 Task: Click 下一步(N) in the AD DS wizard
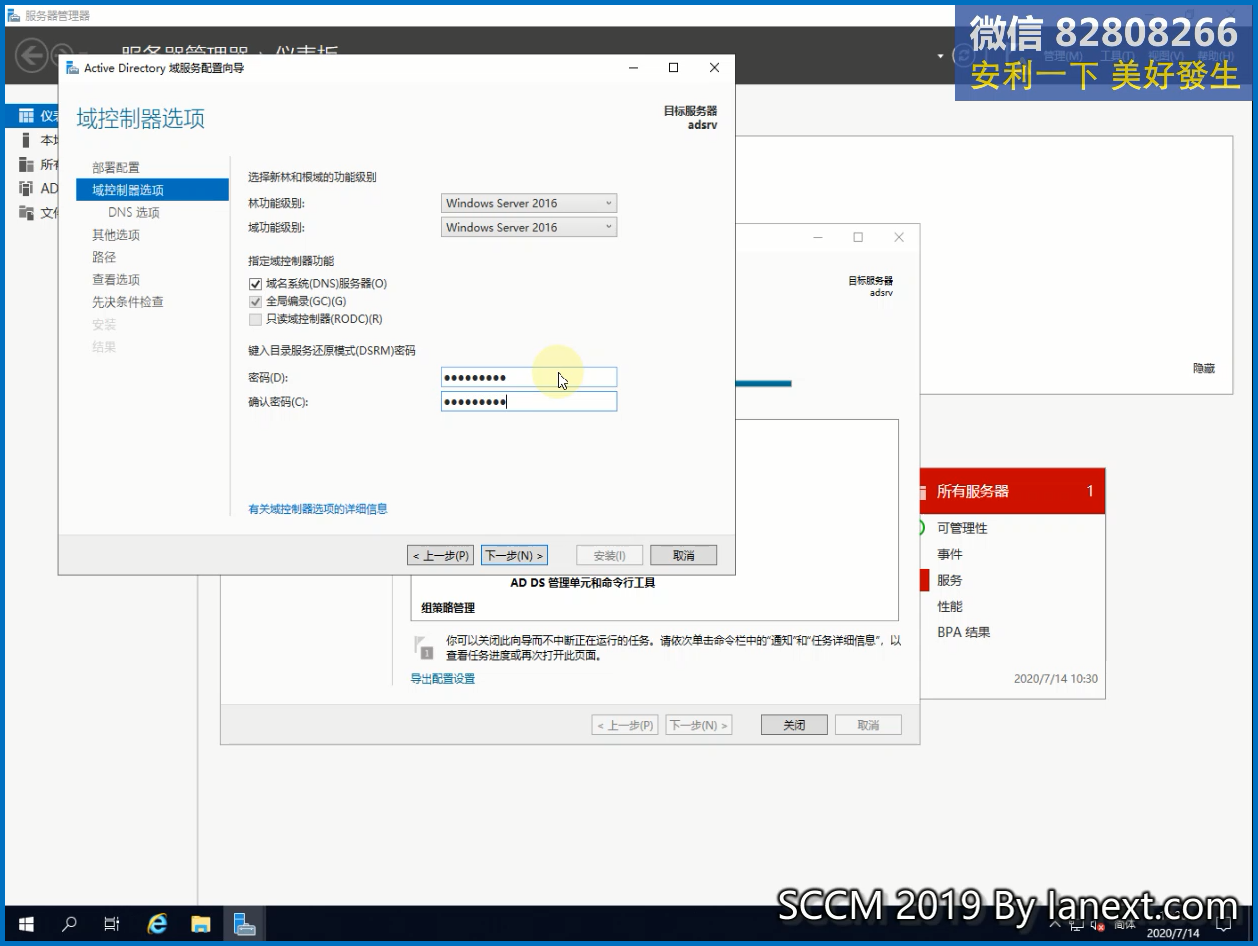click(514, 555)
